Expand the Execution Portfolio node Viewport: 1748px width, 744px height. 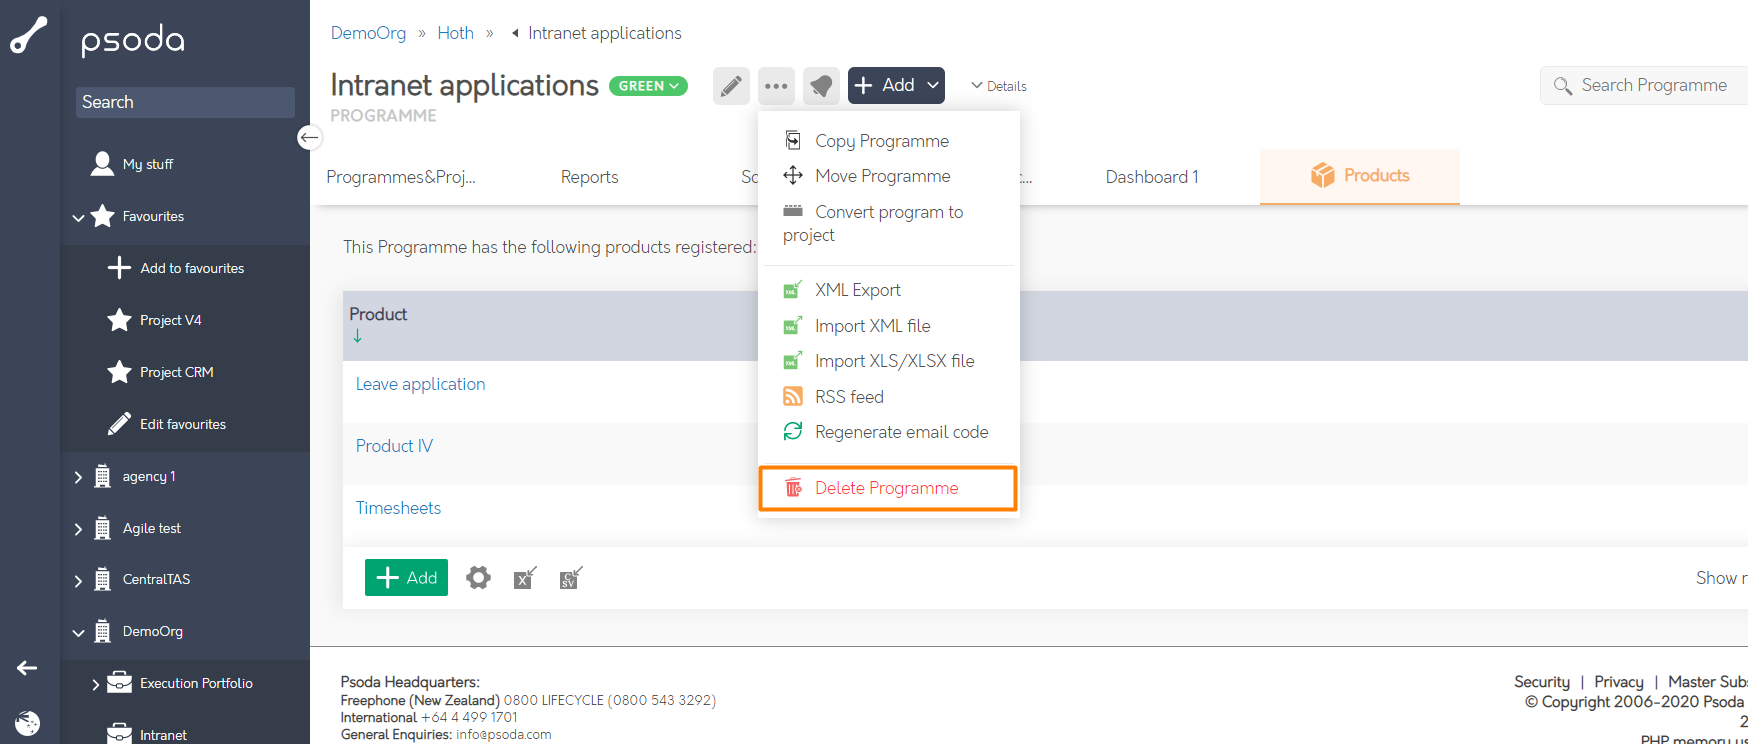96,684
